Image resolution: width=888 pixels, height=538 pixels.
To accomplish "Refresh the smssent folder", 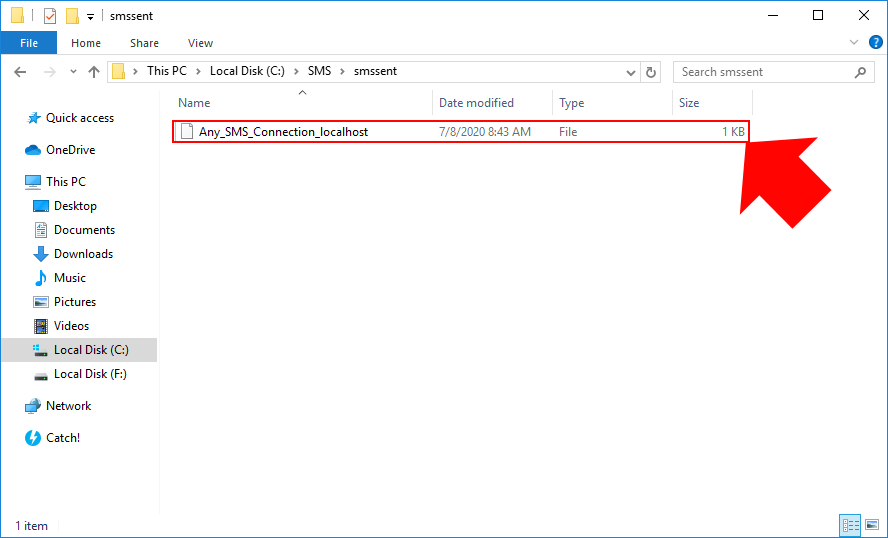I will (x=651, y=72).
